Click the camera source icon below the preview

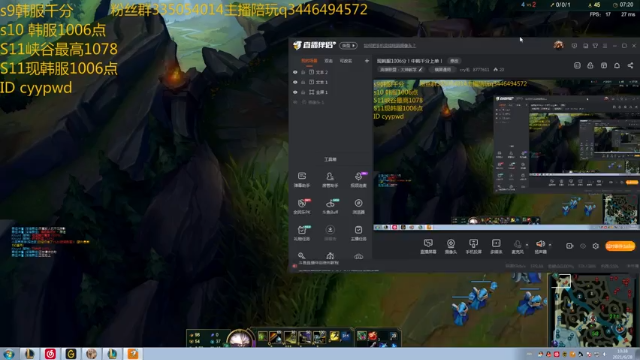[451, 246]
